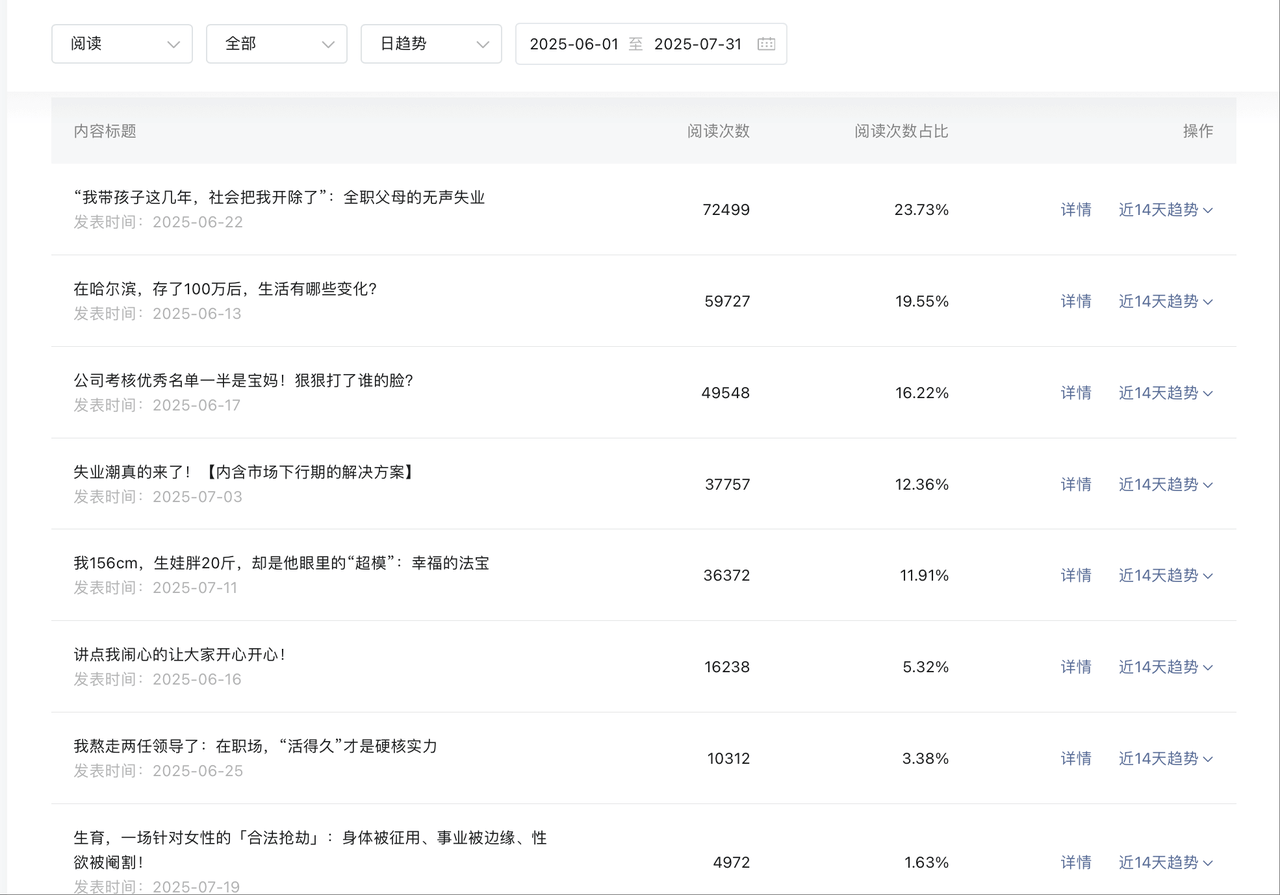Open 详情 for the 生育合法抢劫 article
1280x895 pixels.
pos(1076,862)
